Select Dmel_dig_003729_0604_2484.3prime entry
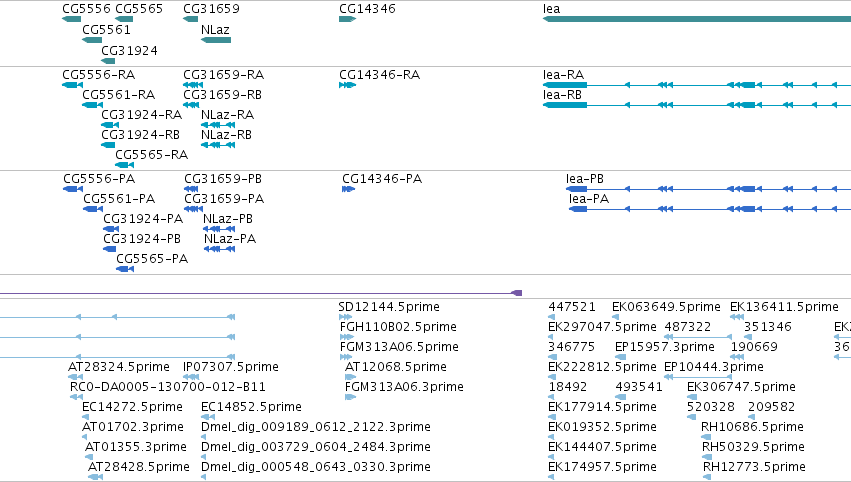 pos(316,447)
